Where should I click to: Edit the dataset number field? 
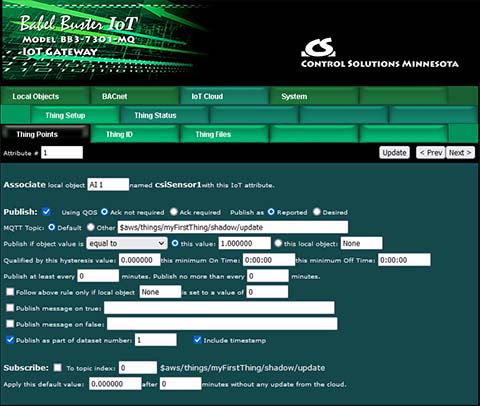(x=156, y=340)
